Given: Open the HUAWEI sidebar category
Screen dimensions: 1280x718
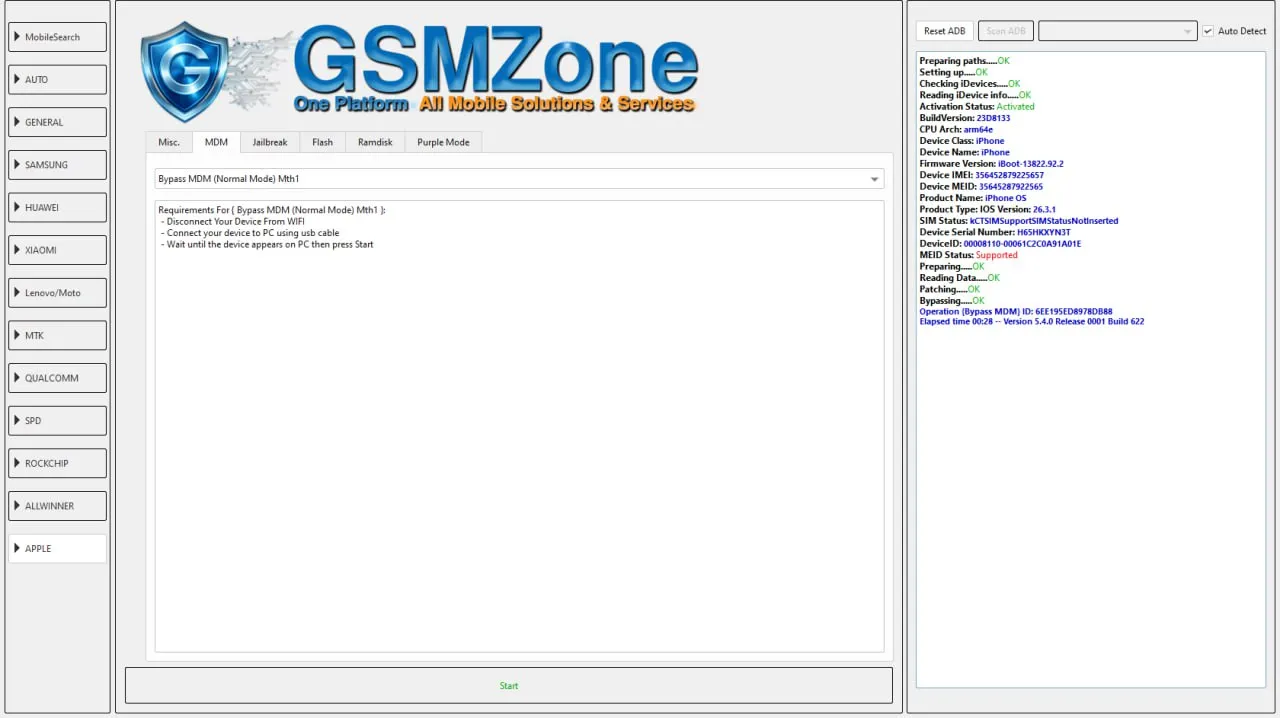Looking at the screenshot, I should pos(57,207).
